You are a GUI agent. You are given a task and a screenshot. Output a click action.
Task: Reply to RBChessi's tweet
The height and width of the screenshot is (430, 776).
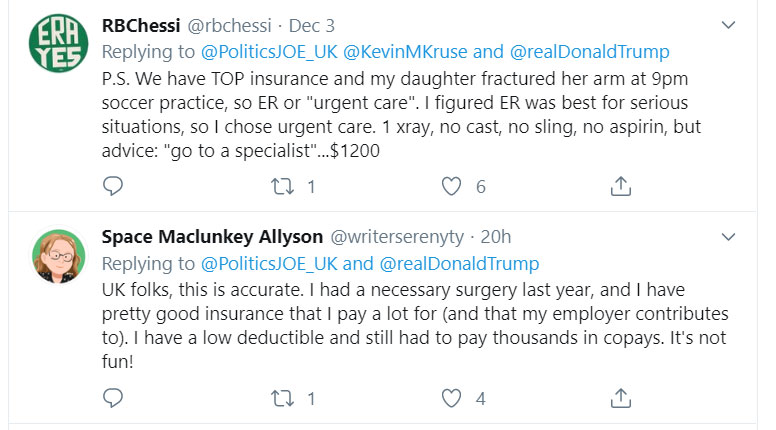113,186
